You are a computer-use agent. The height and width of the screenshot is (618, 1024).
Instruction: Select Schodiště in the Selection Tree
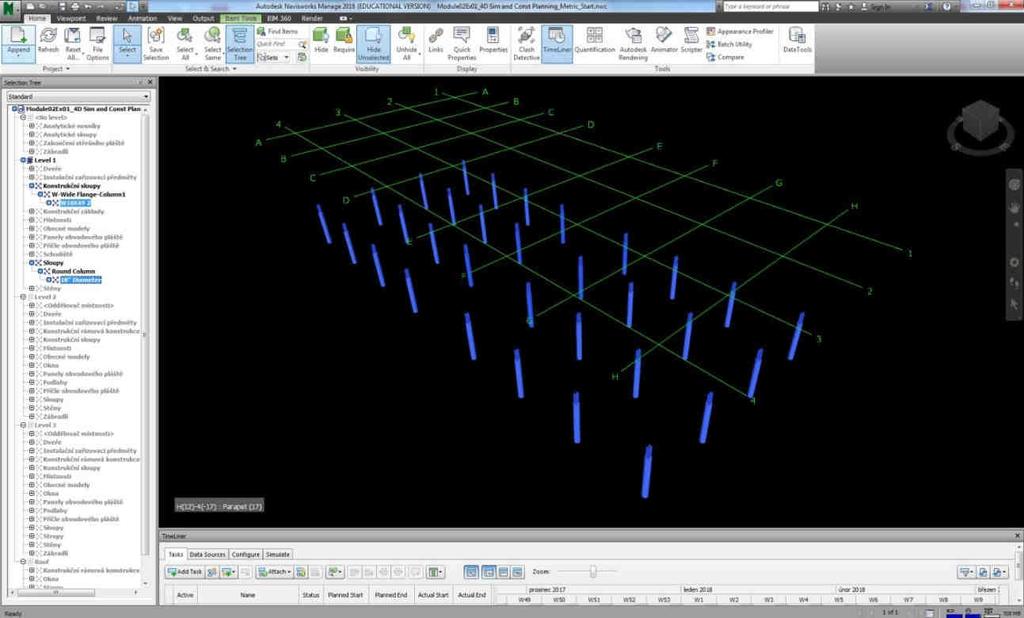pyautogui.click(x=57, y=254)
